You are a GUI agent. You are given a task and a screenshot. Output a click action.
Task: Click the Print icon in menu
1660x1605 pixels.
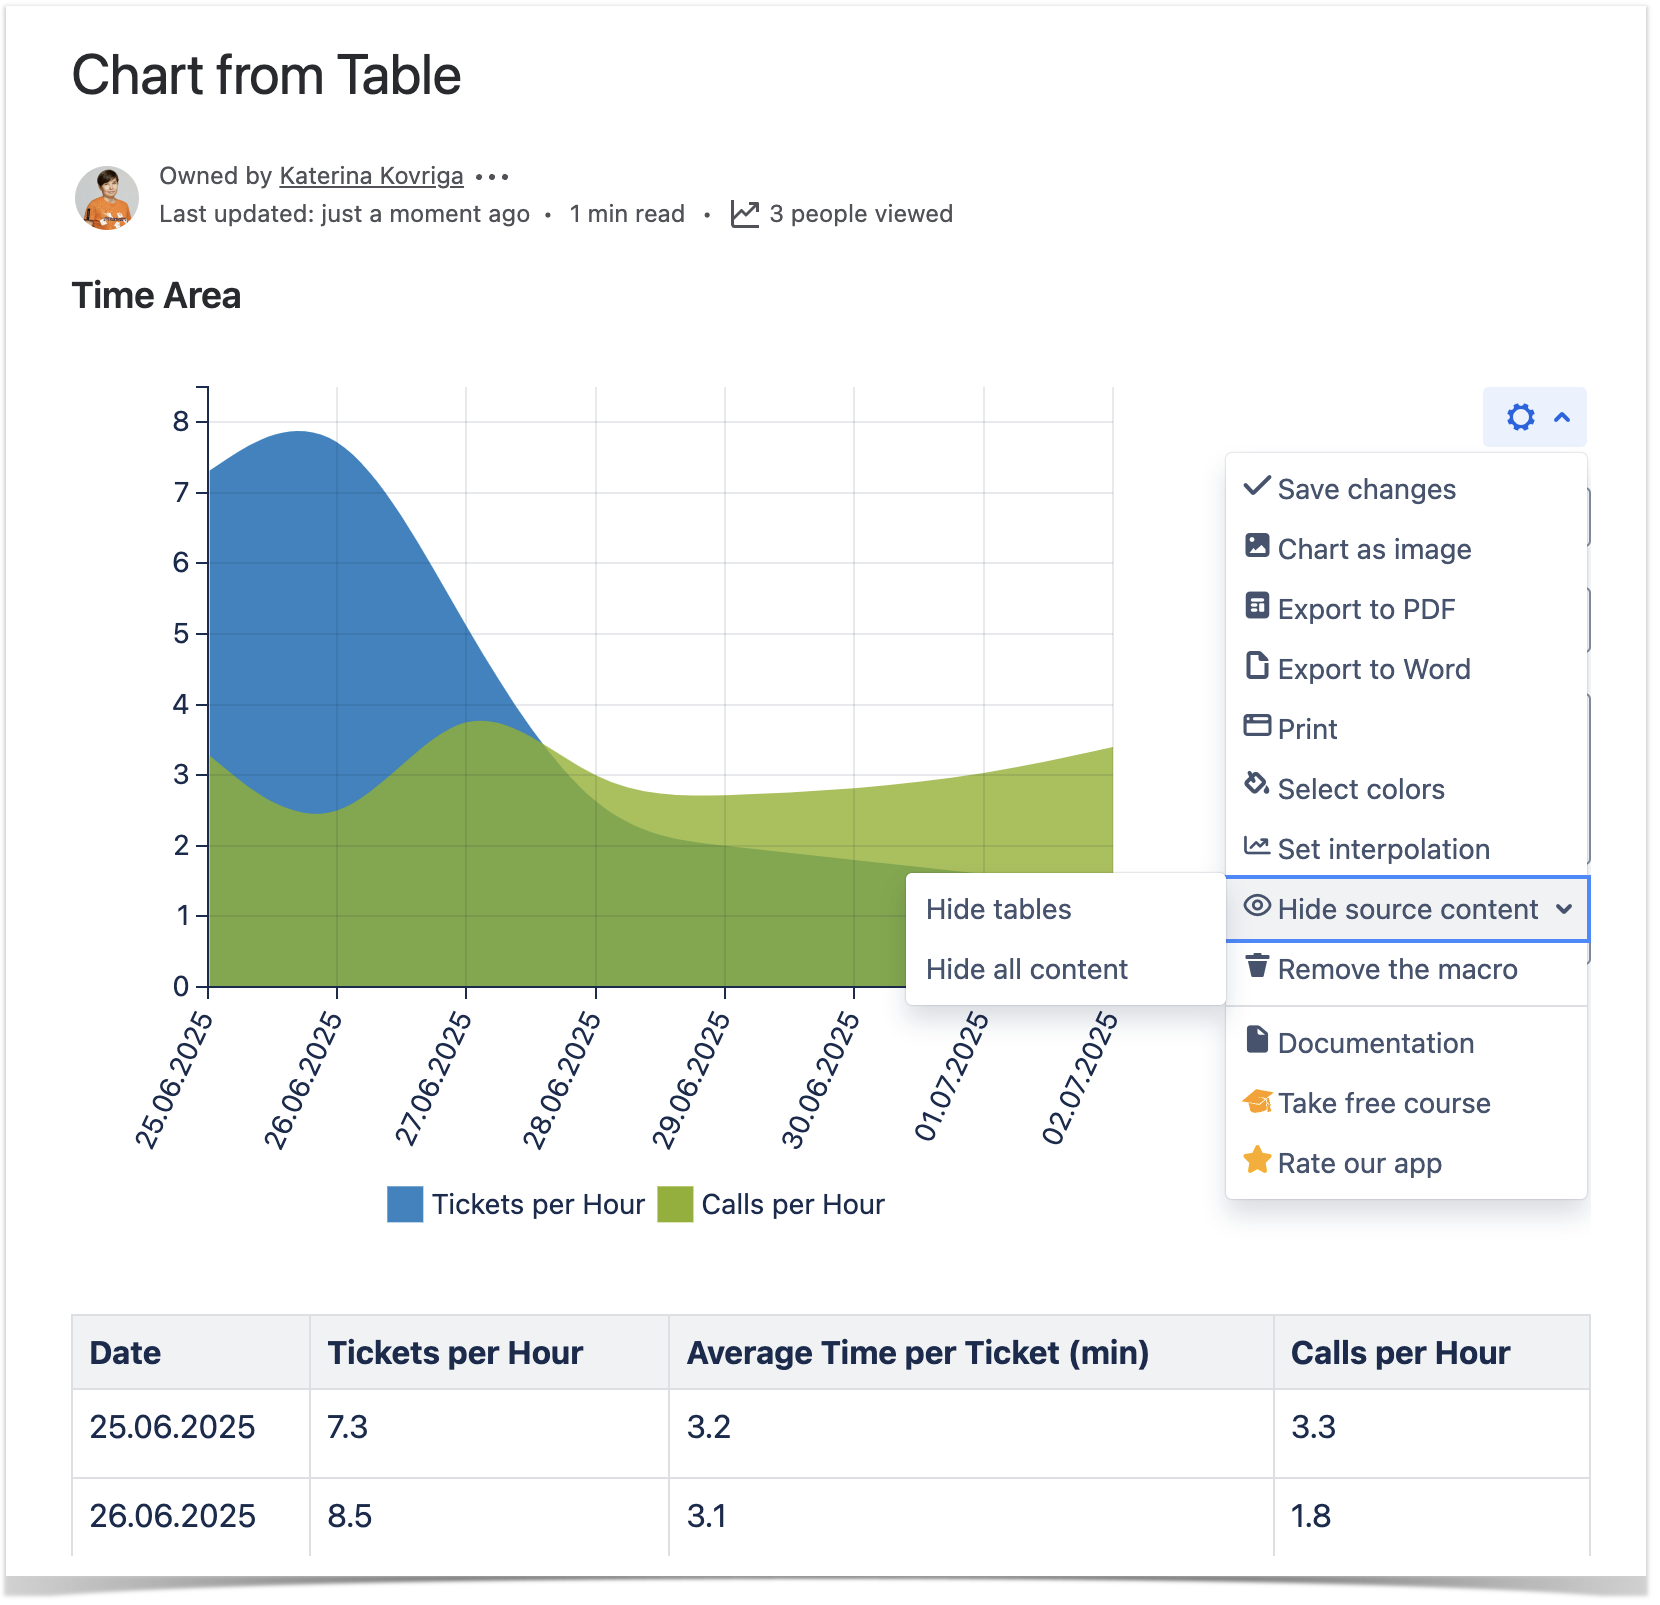(1256, 726)
